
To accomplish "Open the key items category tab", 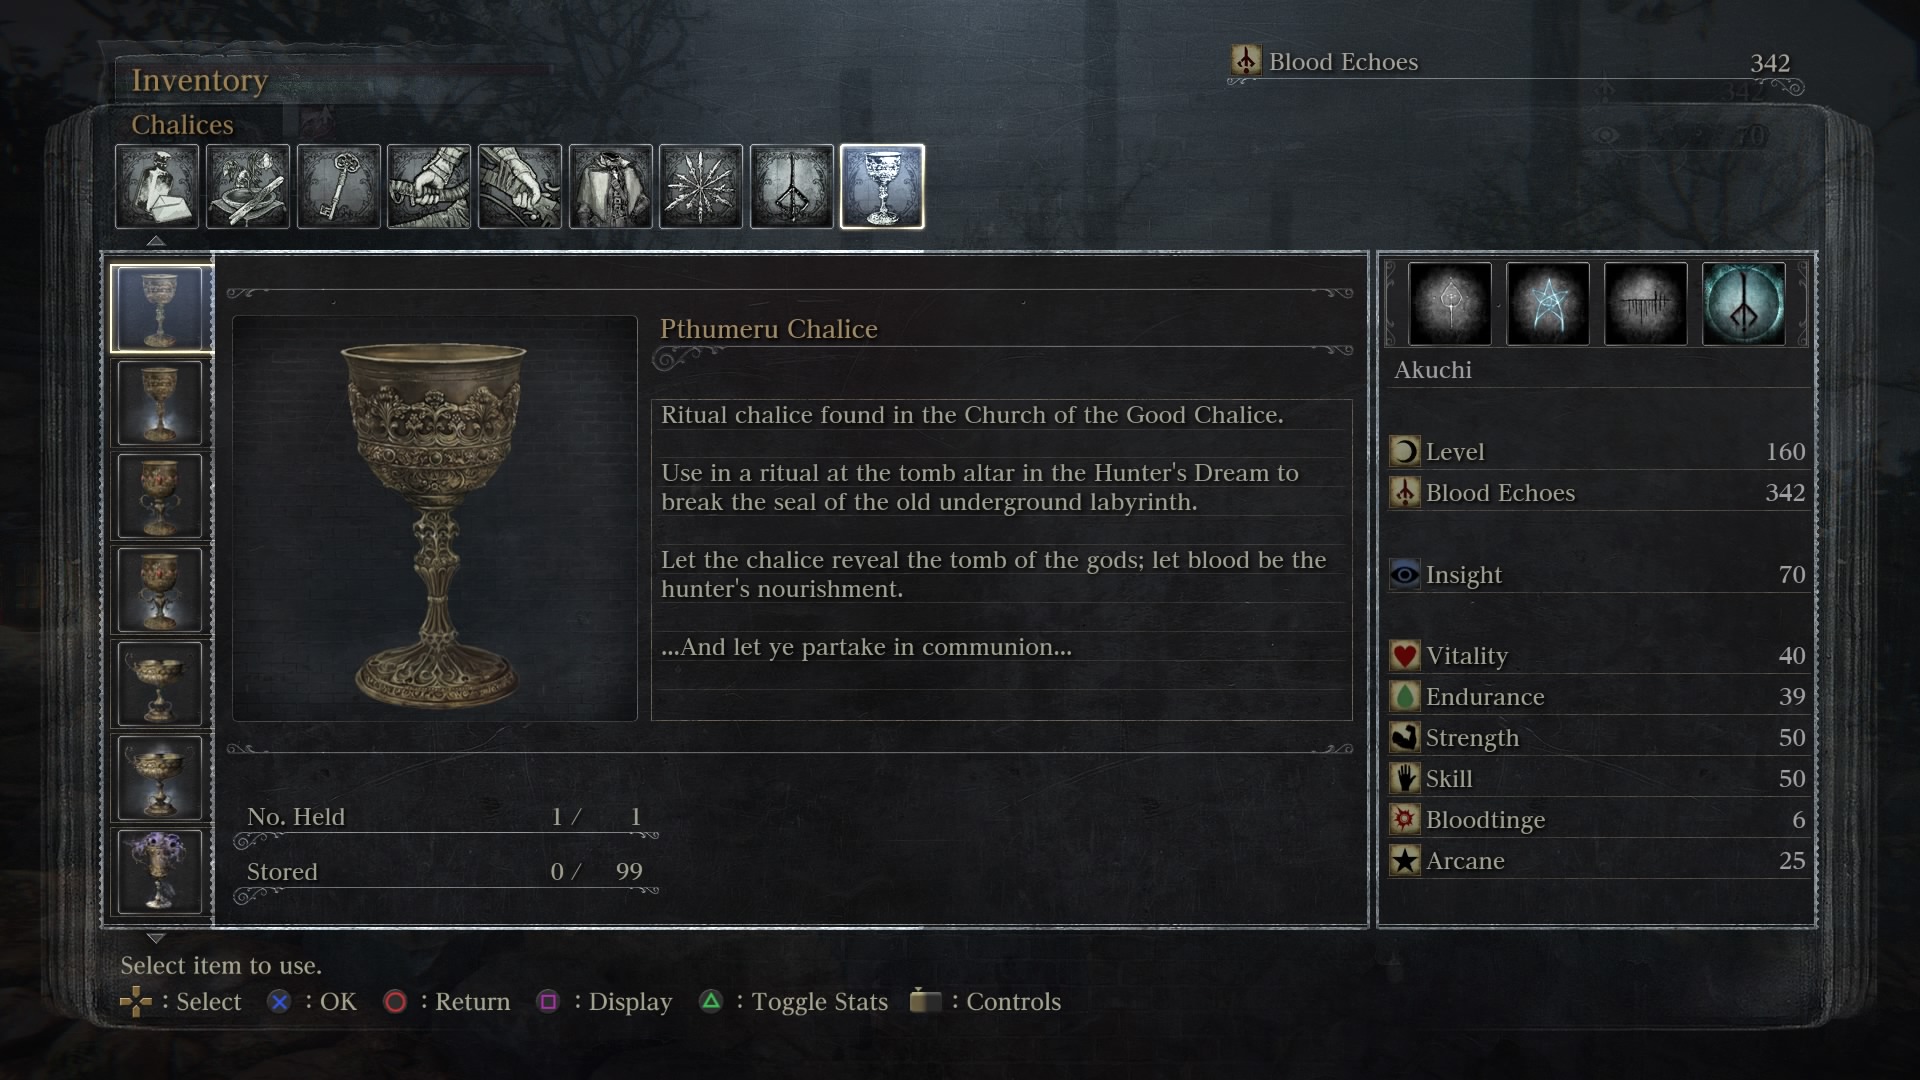I will pos(339,187).
